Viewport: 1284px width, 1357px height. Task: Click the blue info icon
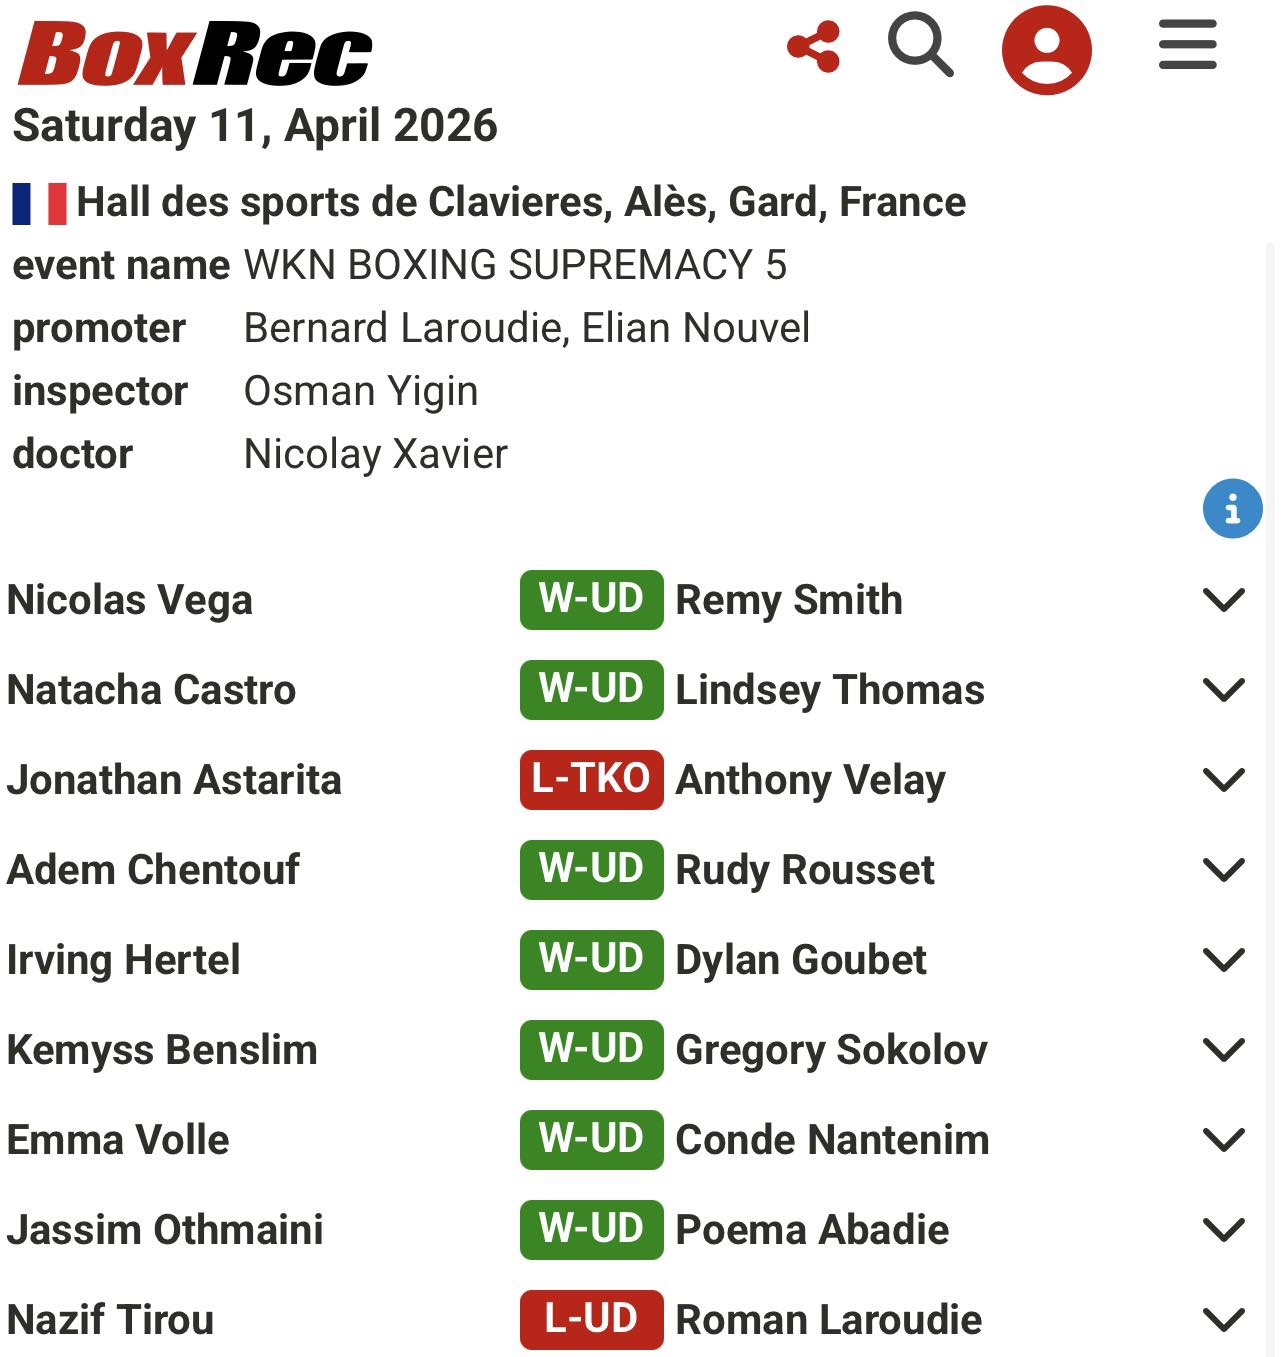[x=1232, y=509]
